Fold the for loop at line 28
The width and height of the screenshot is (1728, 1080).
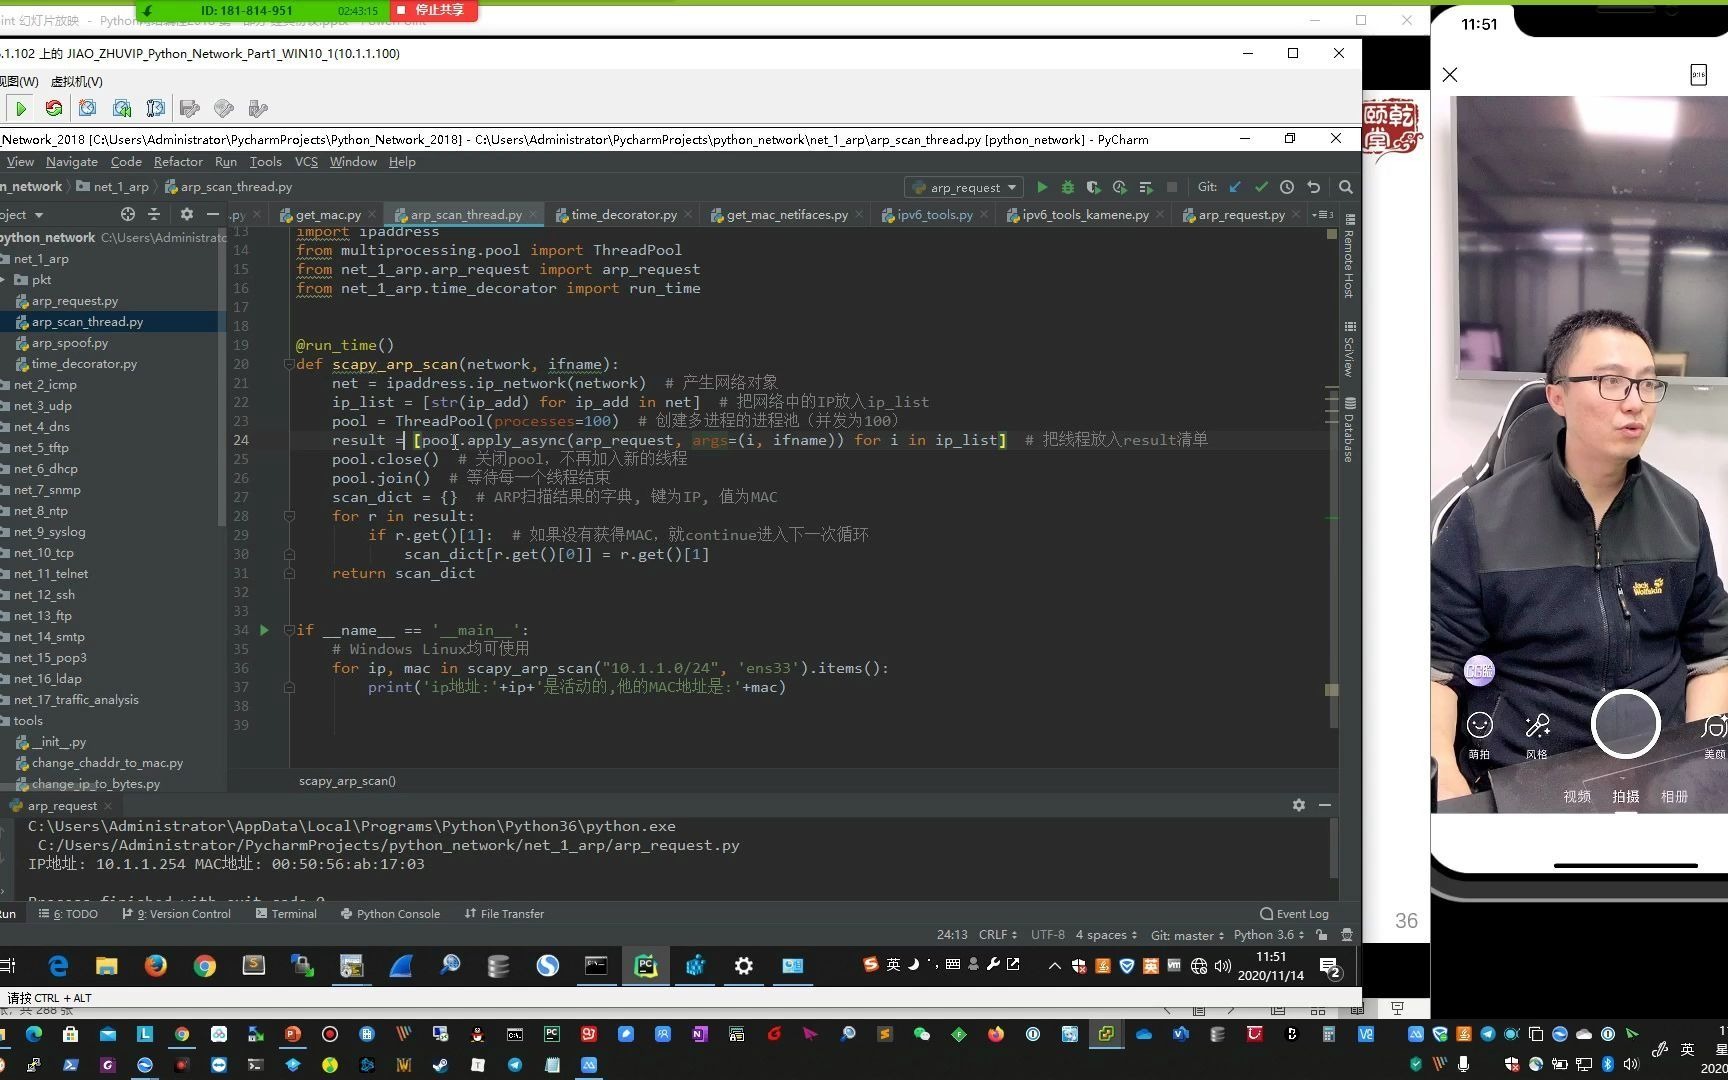pos(289,516)
